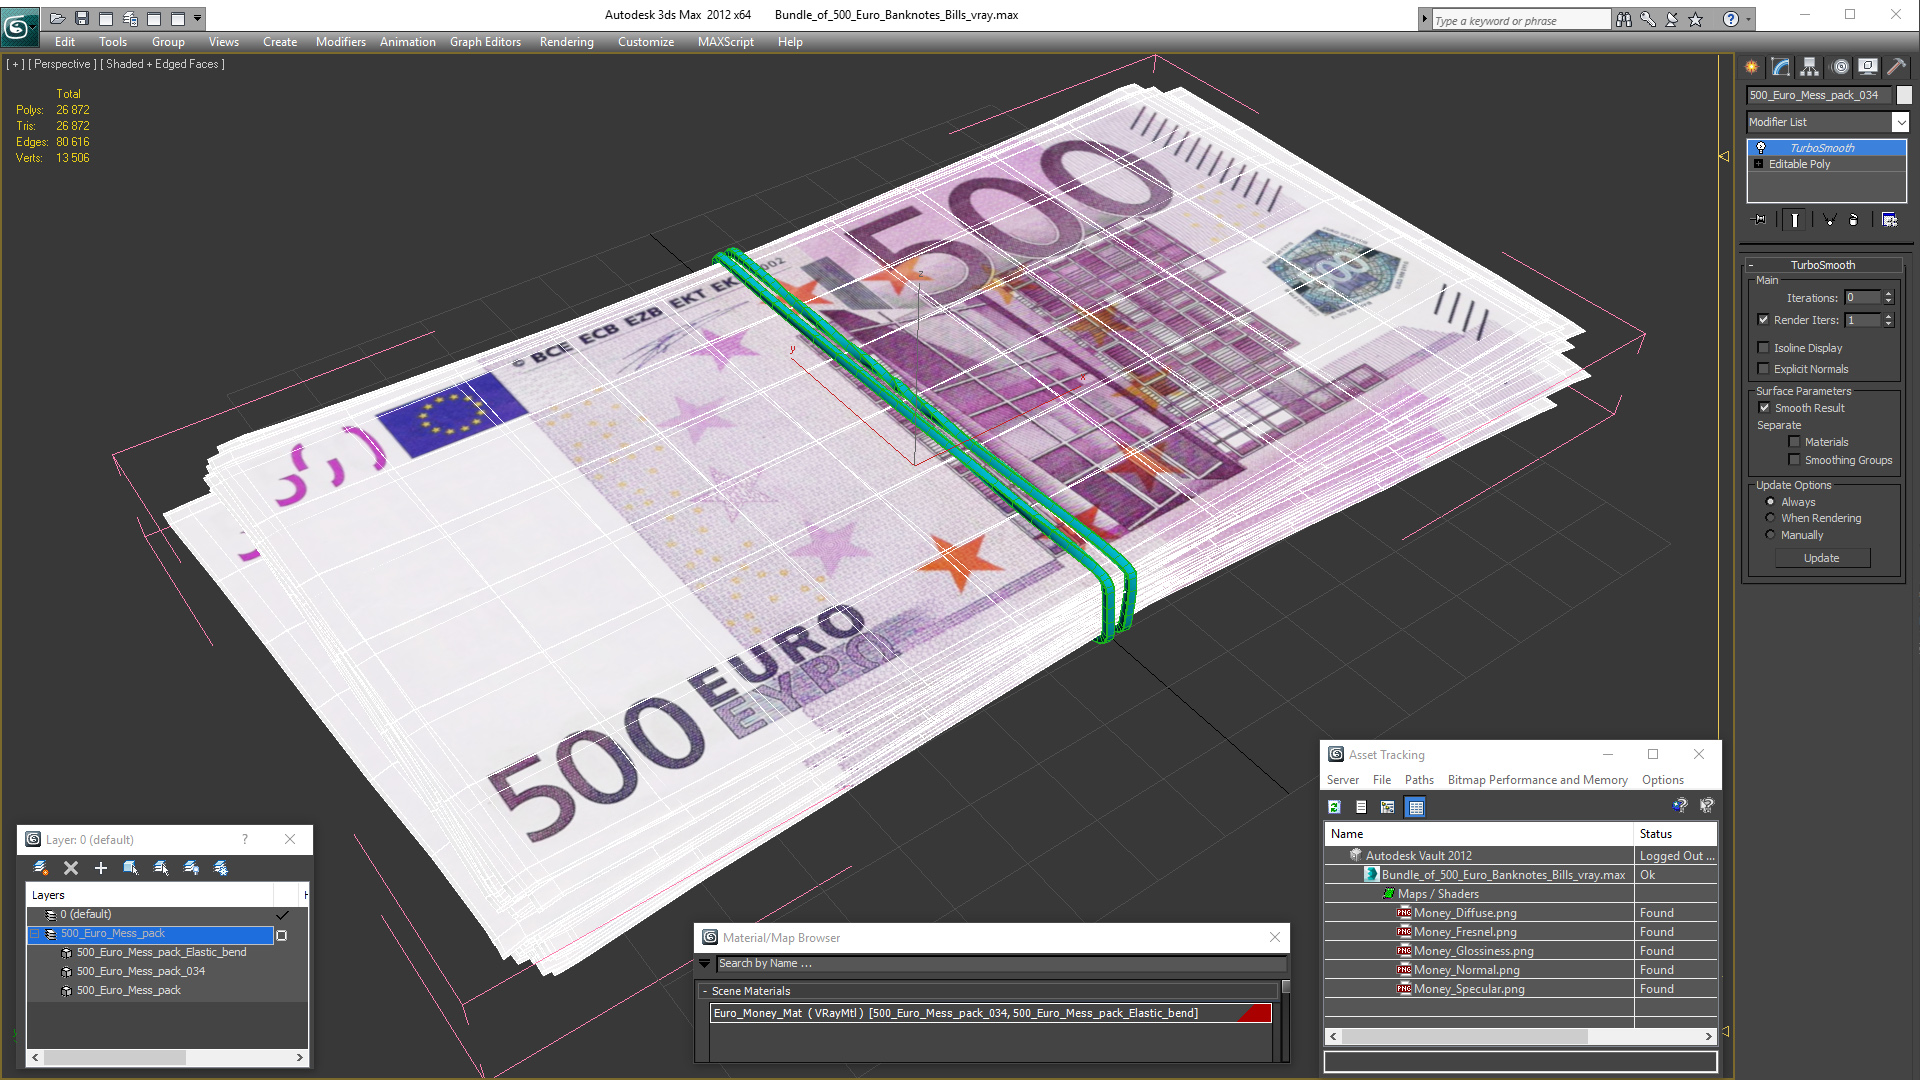Screen dimensions: 1920x1080
Task: Click Status Log icon in Asset Tracking
Action: (1361, 807)
